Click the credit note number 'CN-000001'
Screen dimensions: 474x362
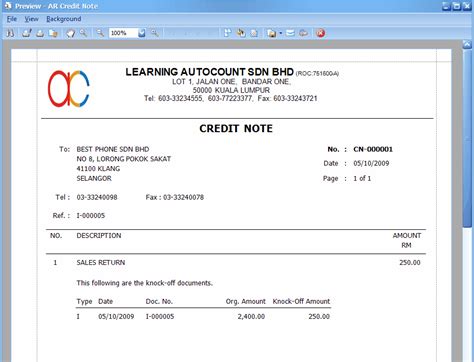[x=373, y=149]
